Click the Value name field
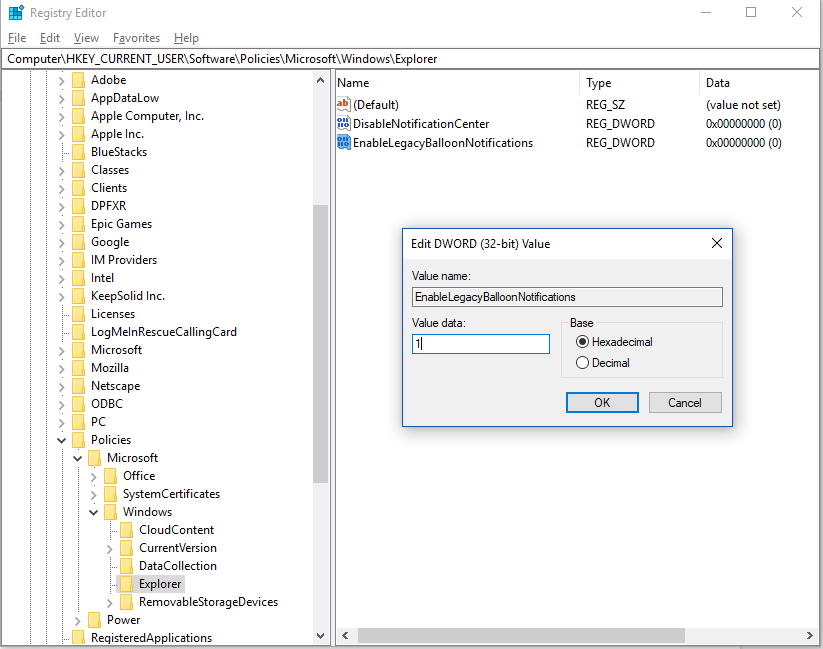823x649 pixels. click(567, 297)
